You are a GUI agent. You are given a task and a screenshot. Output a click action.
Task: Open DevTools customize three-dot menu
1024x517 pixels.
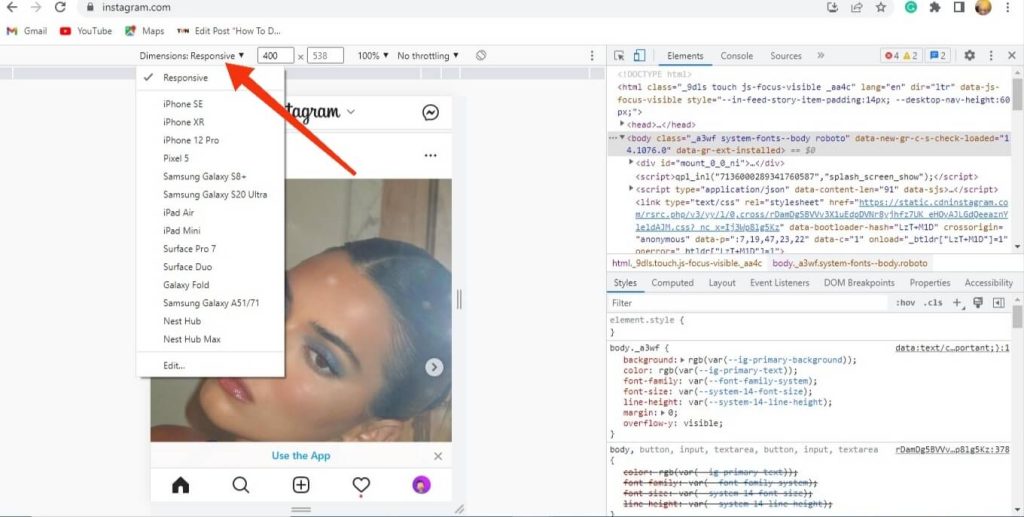(x=991, y=55)
